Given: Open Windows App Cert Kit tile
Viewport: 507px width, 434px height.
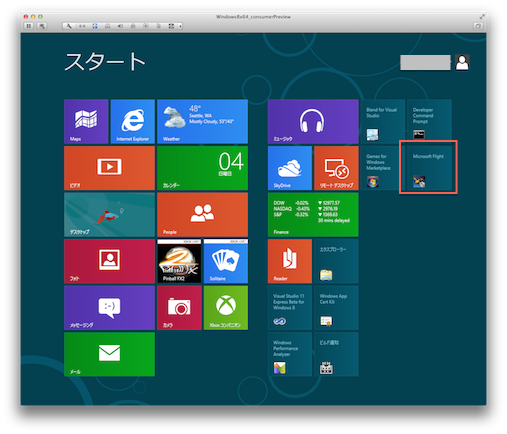Looking at the screenshot, I should (x=336, y=308).
